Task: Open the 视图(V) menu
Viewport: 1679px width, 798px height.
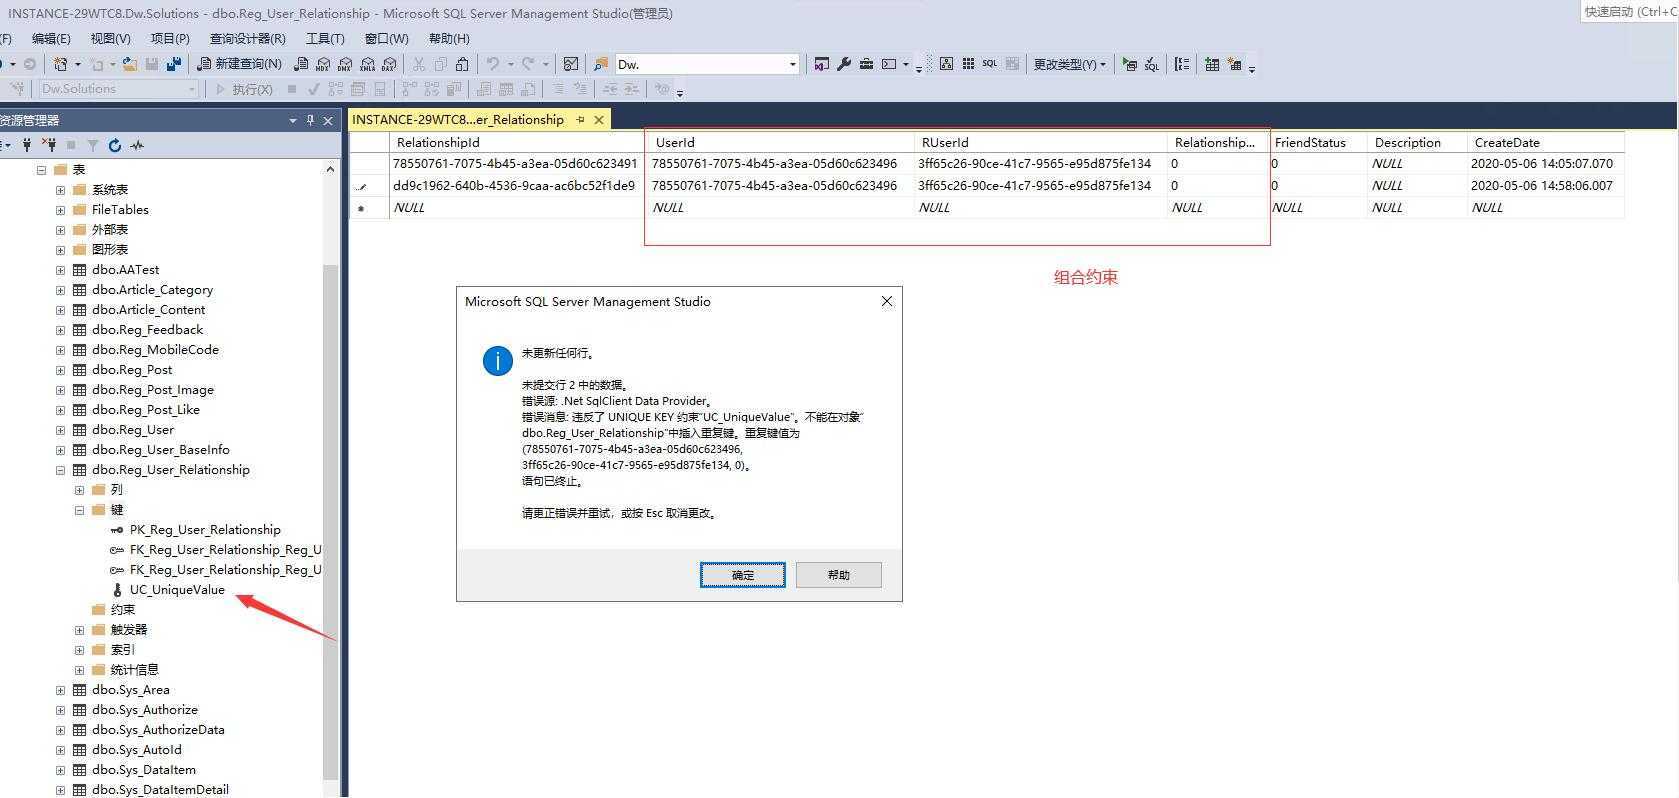Action: [x=110, y=38]
